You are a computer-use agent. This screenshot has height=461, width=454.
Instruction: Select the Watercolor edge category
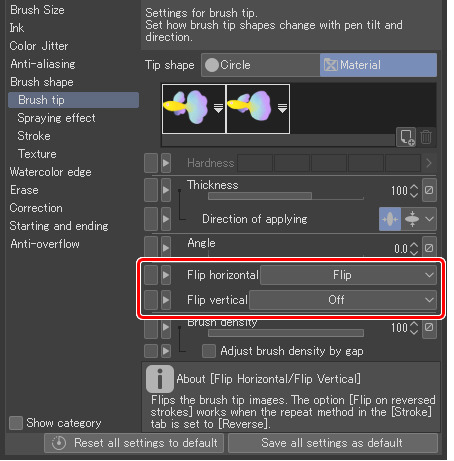coord(50,172)
